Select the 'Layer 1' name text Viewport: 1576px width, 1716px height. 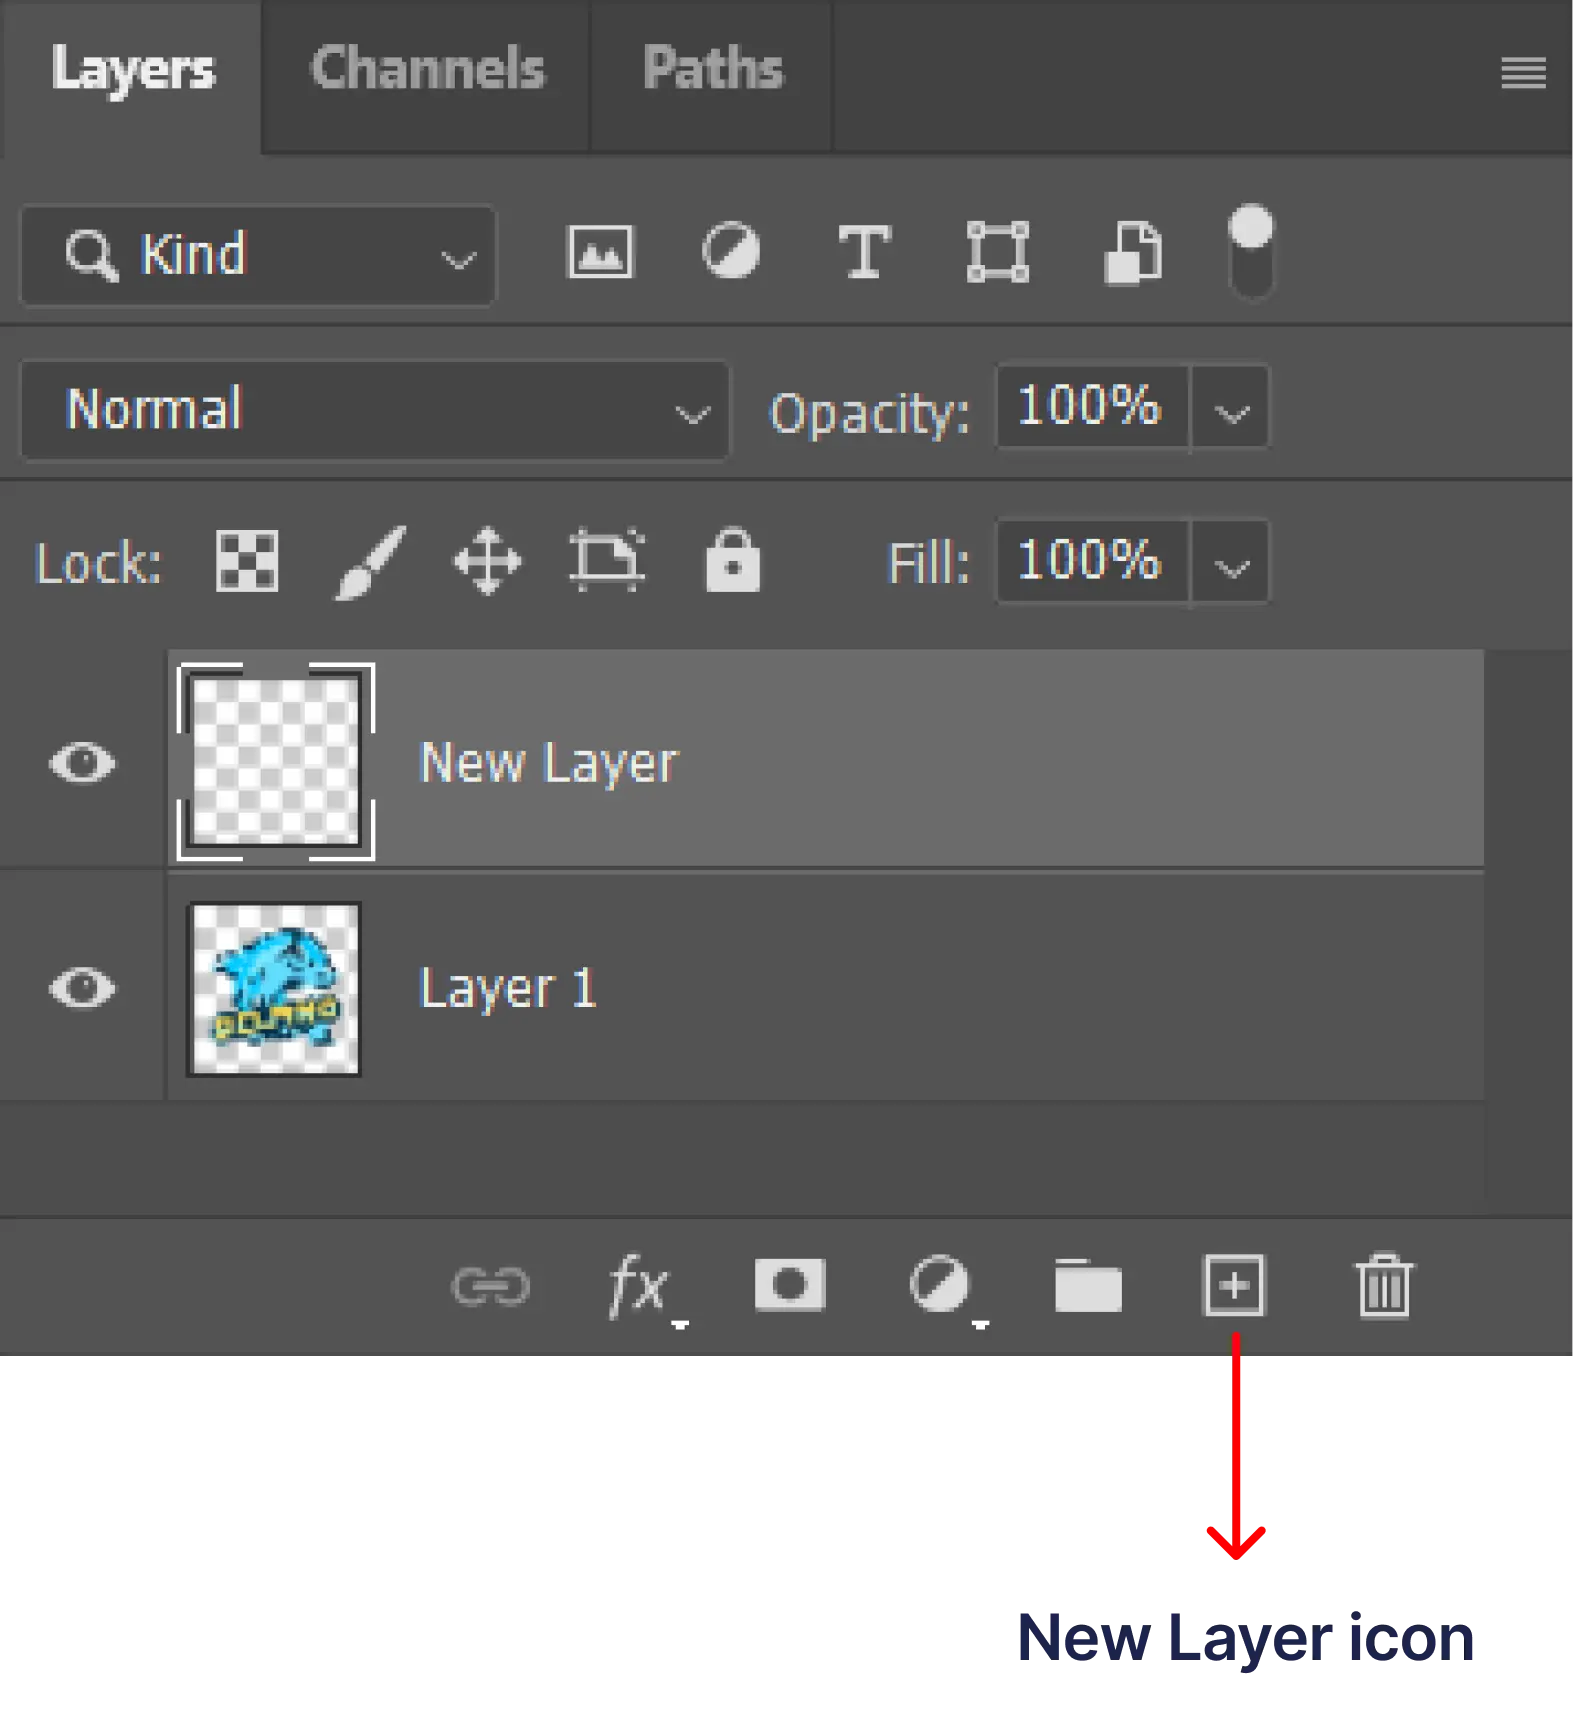tap(508, 990)
